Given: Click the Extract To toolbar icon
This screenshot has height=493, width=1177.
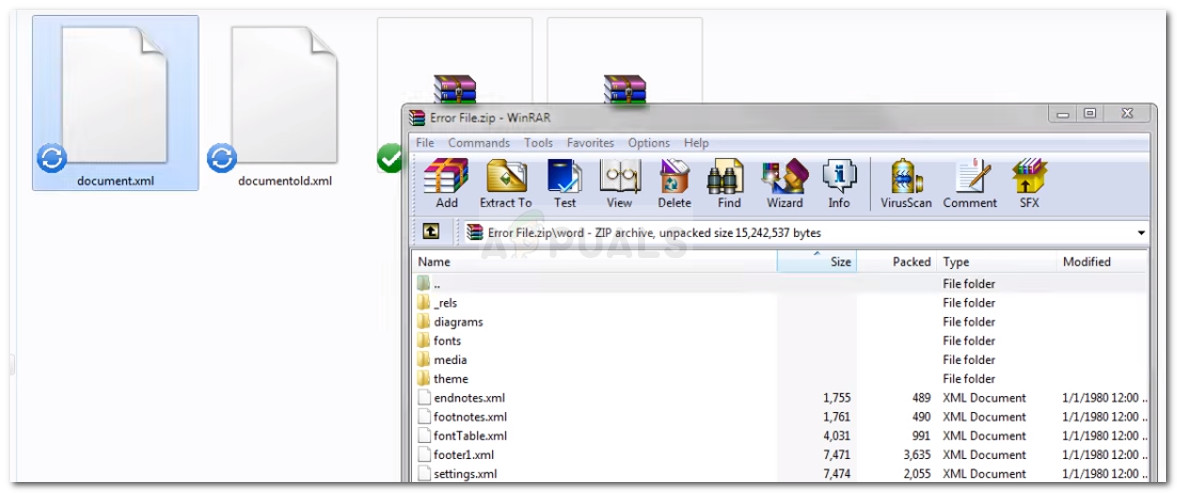Looking at the screenshot, I should click(506, 183).
